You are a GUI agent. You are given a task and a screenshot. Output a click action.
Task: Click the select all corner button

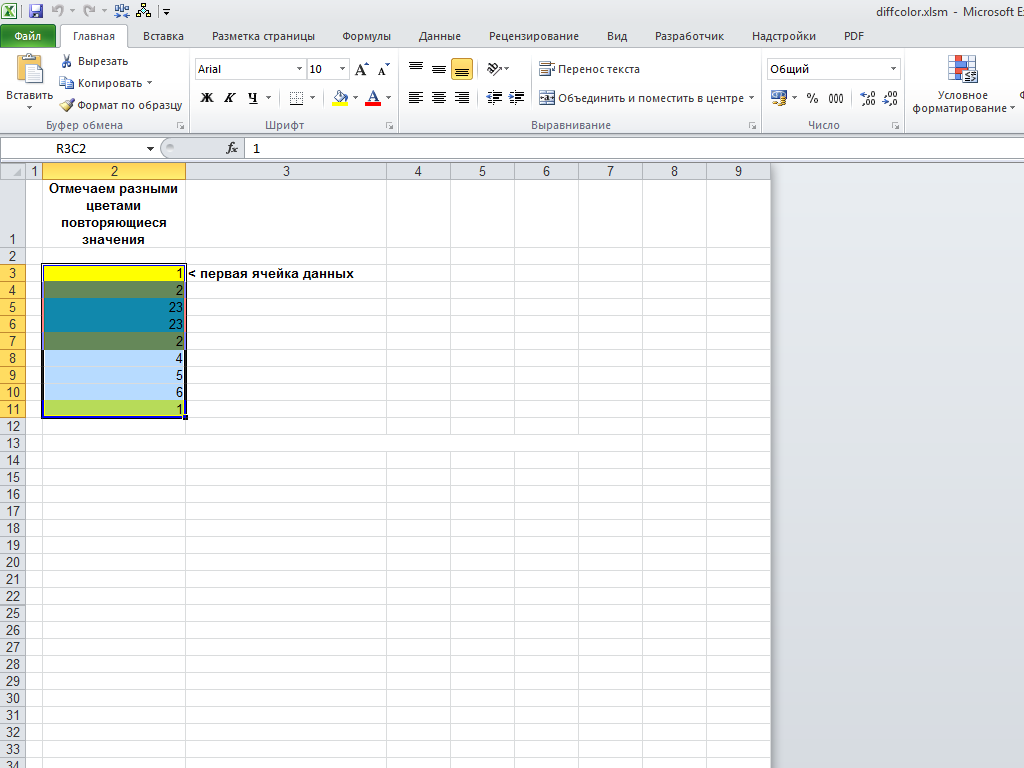click(x=12, y=171)
